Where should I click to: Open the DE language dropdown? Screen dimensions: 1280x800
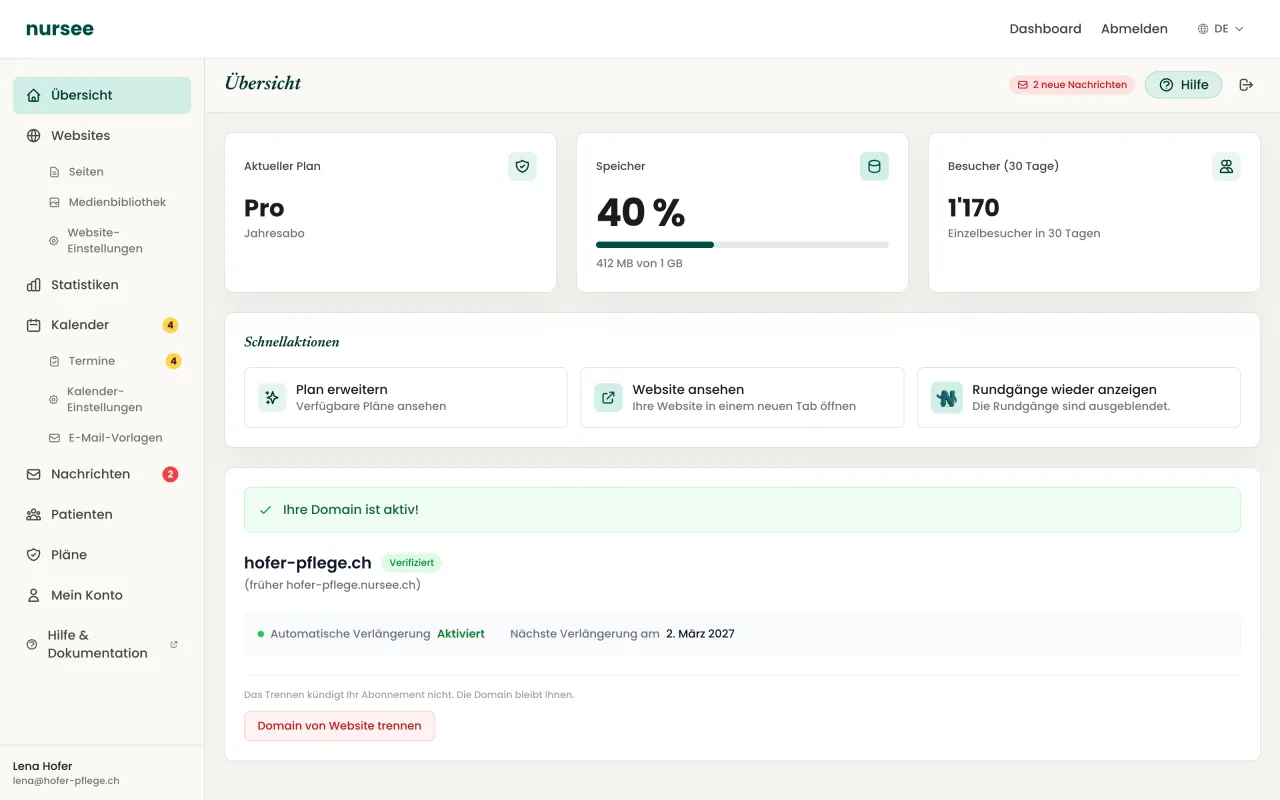tap(1221, 29)
